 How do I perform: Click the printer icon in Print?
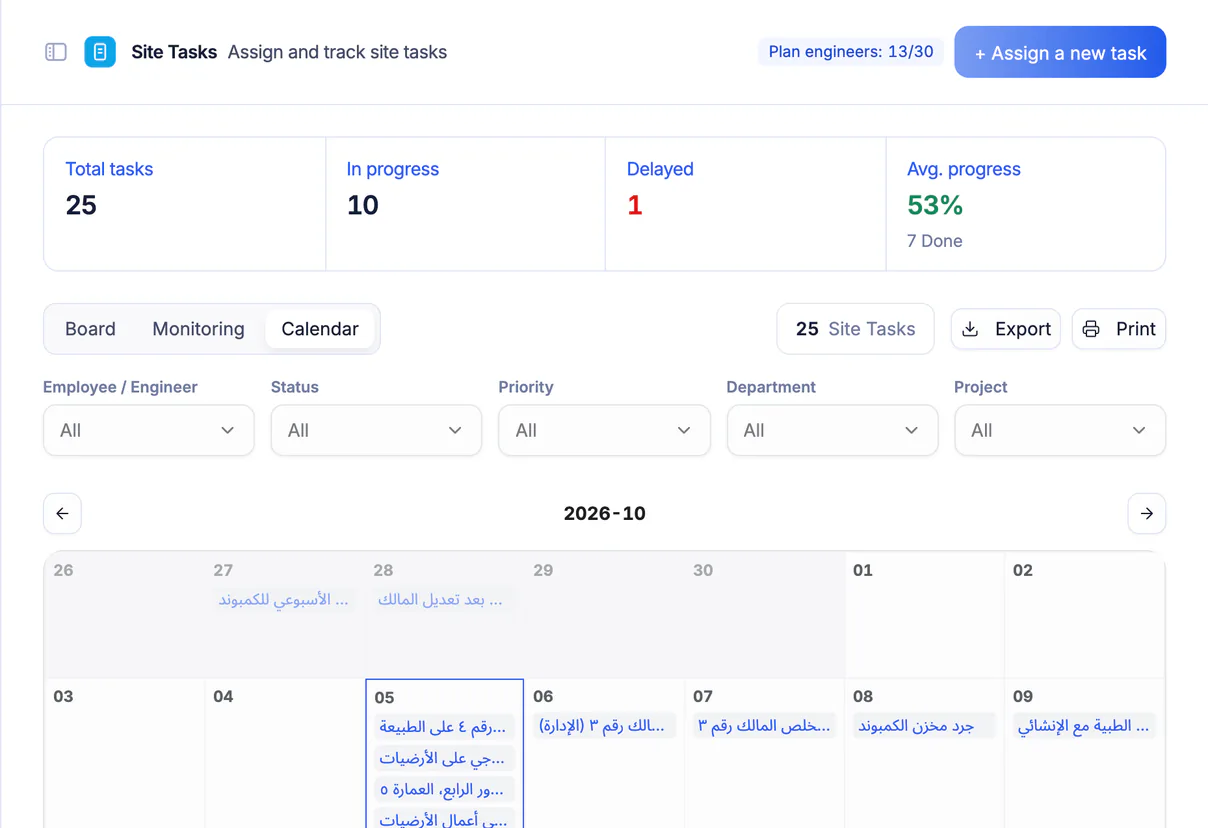tap(1091, 329)
